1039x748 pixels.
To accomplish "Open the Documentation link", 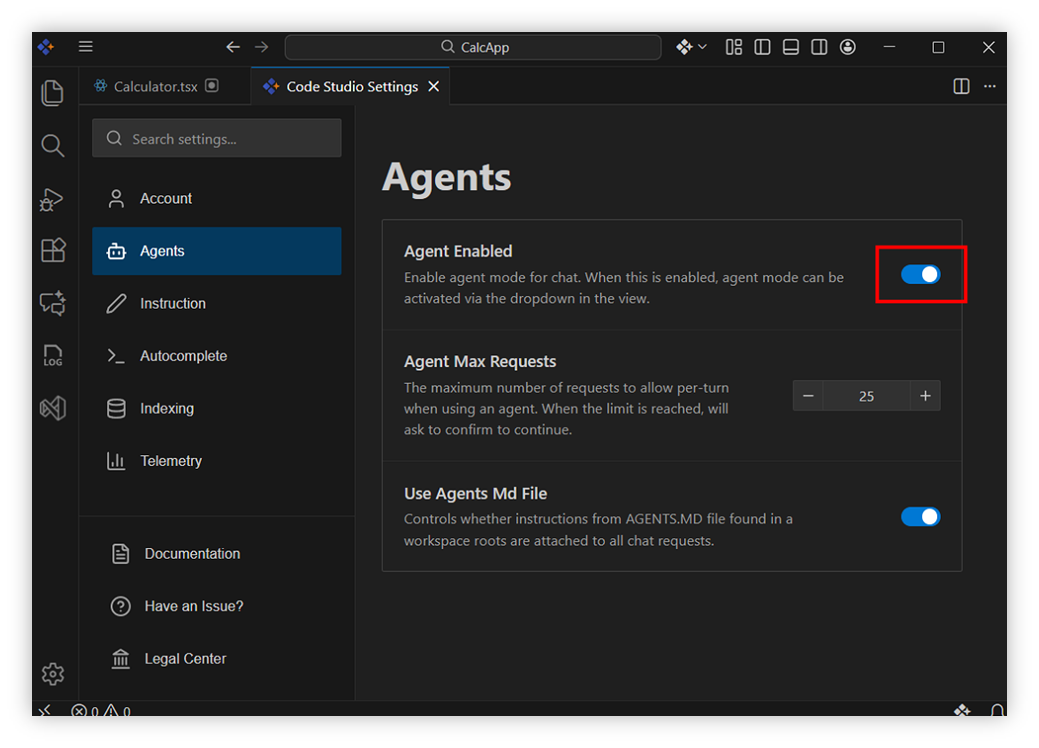I will (191, 554).
